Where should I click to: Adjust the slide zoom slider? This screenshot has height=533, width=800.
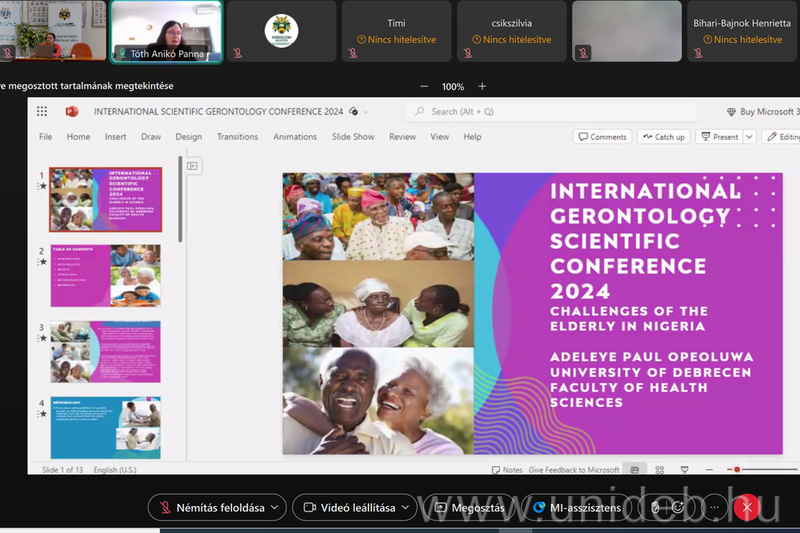[x=738, y=470]
